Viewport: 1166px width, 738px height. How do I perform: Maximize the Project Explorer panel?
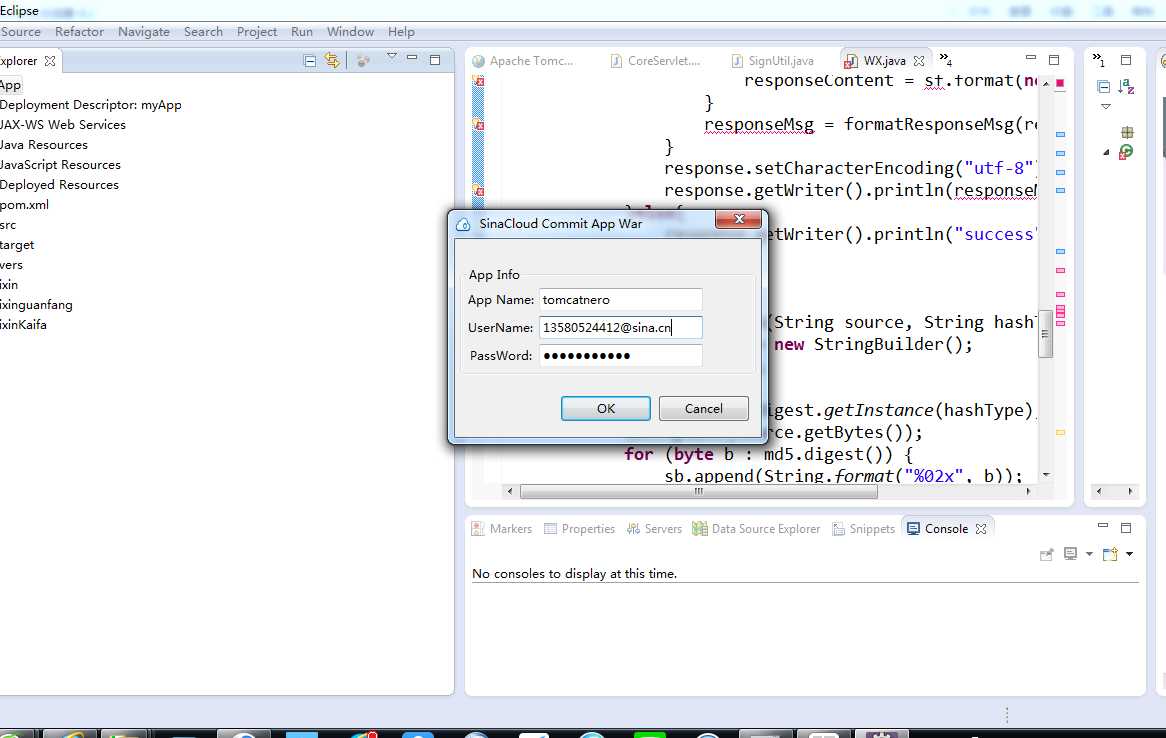tap(435, 60)
